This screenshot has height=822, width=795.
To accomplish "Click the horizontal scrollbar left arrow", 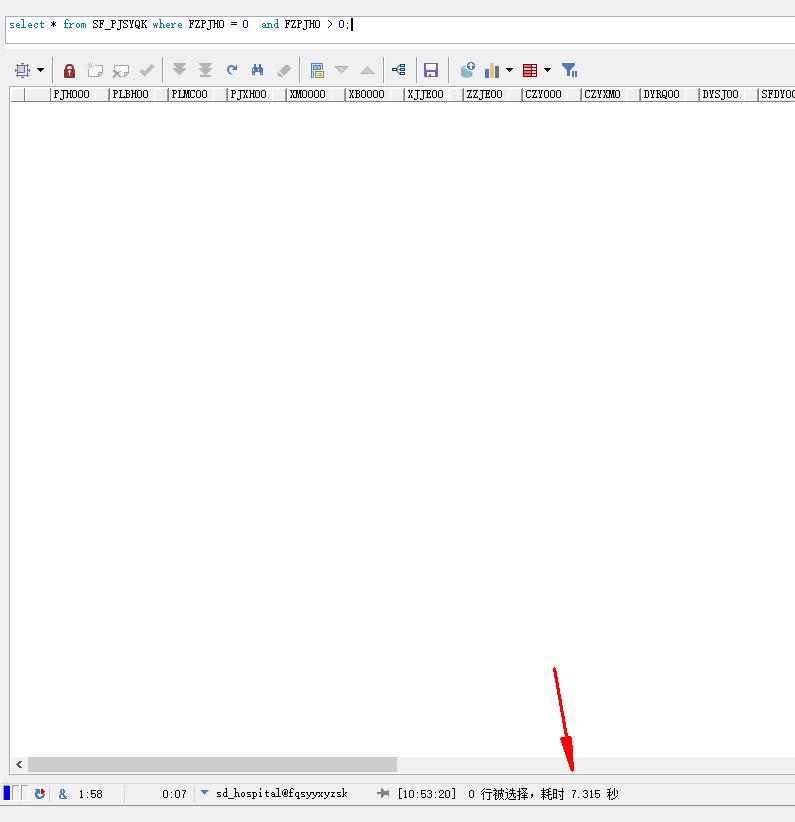I will [19, 764].
